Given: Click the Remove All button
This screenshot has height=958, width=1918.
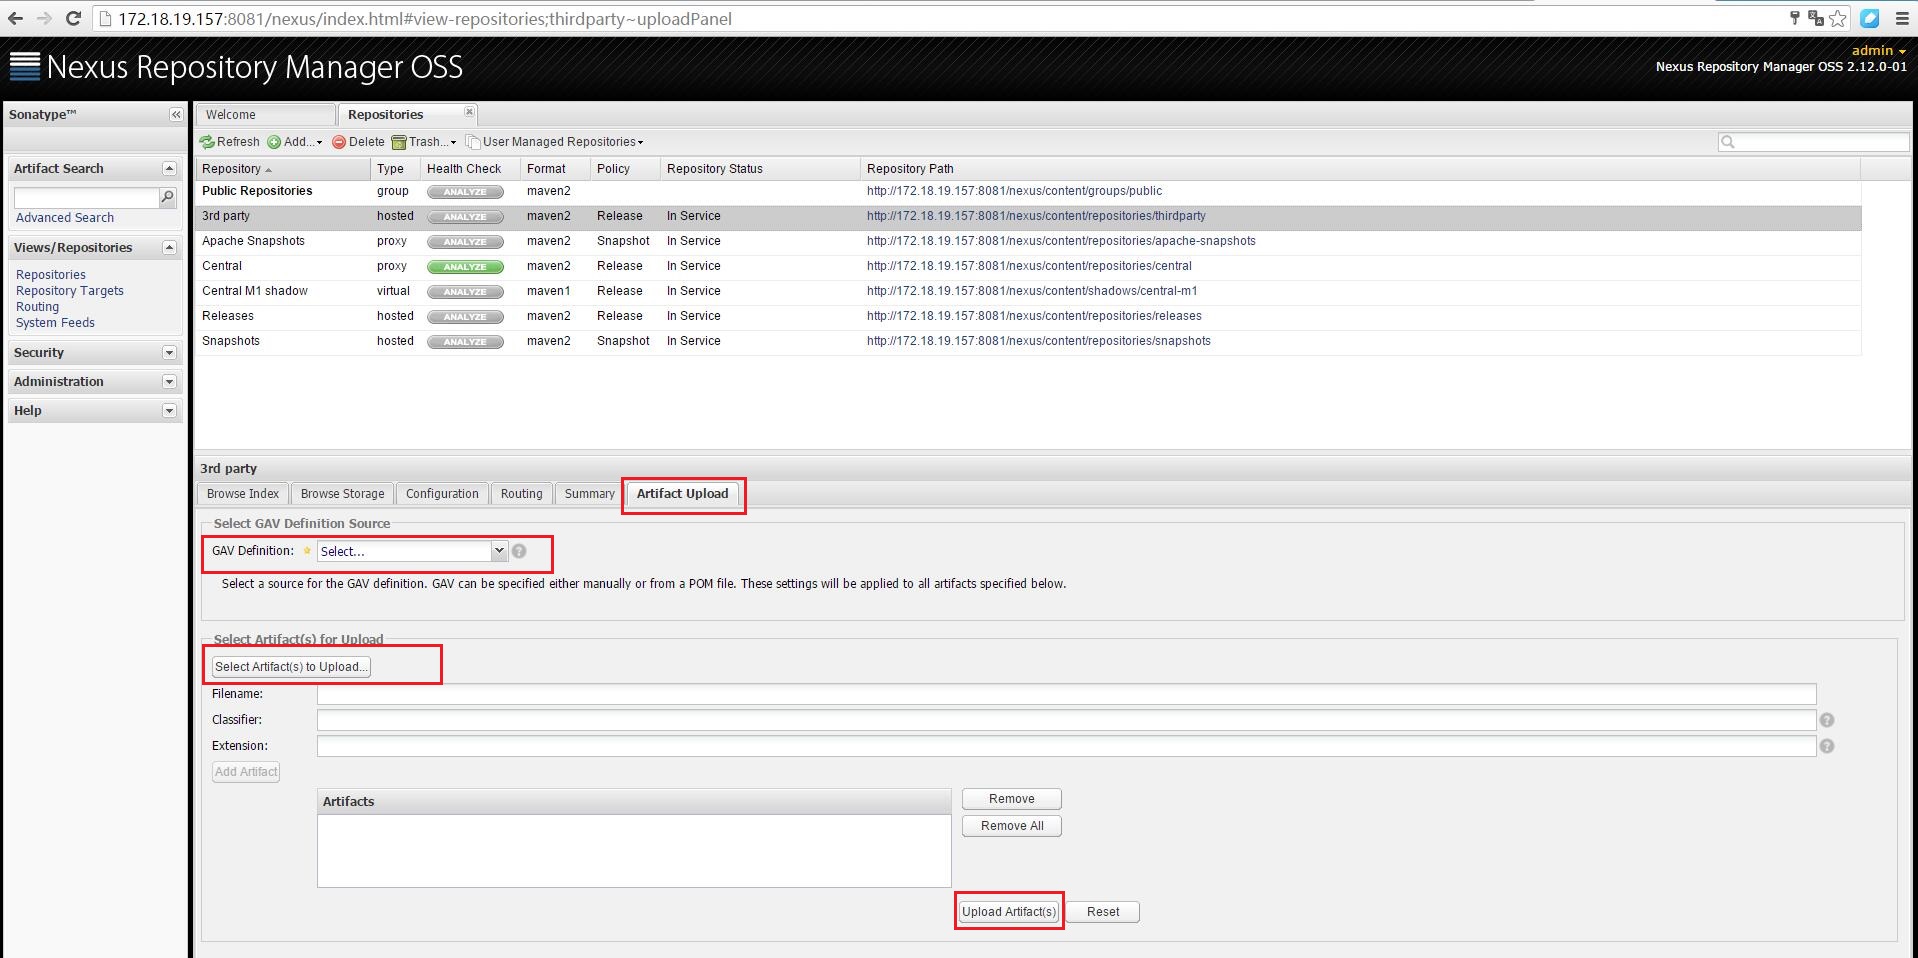Looking at the screenshot, I should click(1012, 826).
